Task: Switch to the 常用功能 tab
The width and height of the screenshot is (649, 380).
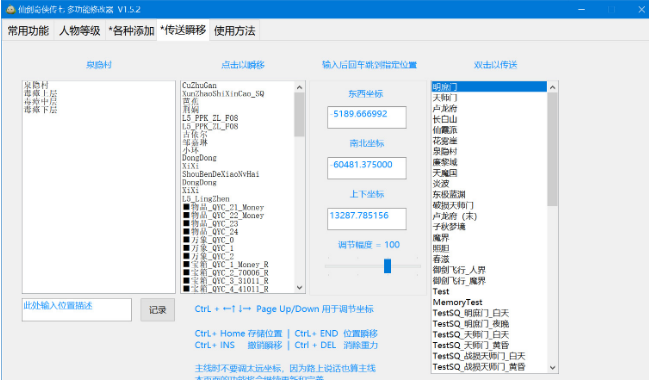Action: point(28,31)
